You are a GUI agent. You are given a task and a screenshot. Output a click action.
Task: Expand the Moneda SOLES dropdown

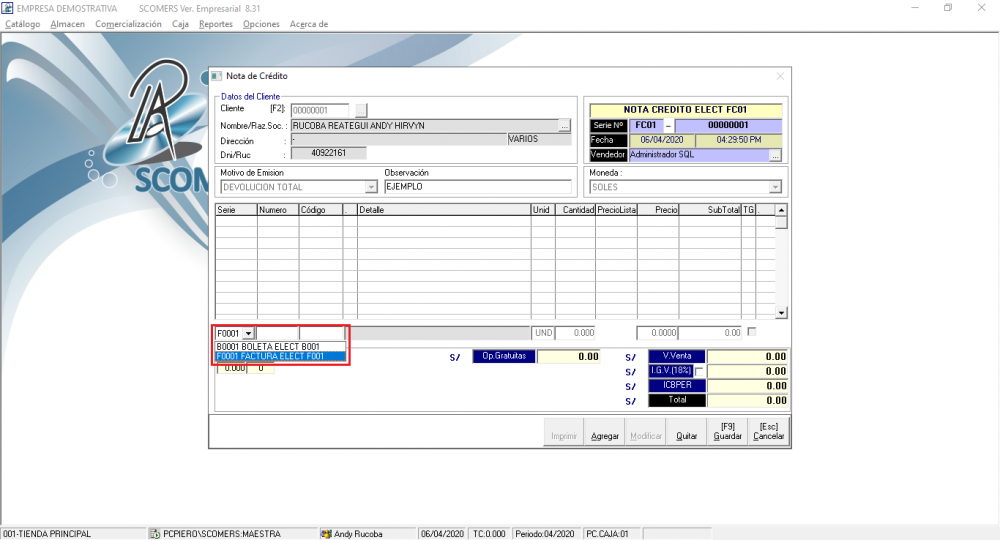tap(775, 187)
